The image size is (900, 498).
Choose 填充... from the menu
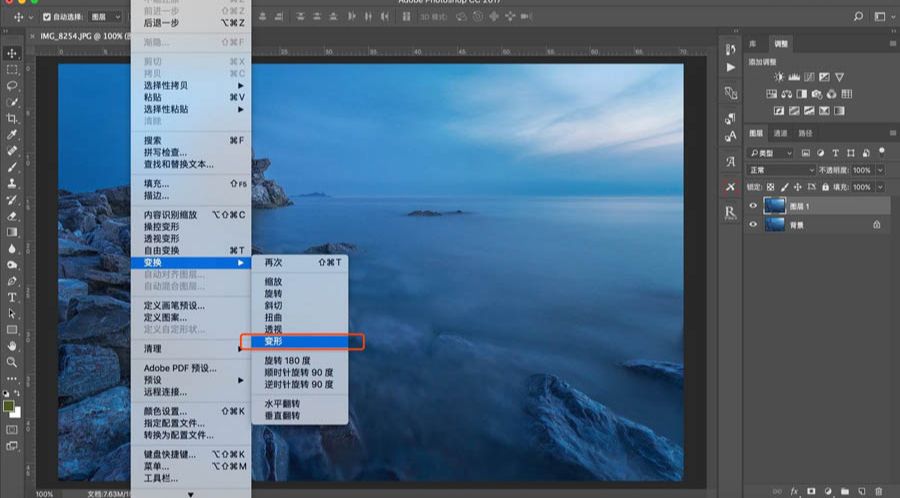(x=191, y=184)
